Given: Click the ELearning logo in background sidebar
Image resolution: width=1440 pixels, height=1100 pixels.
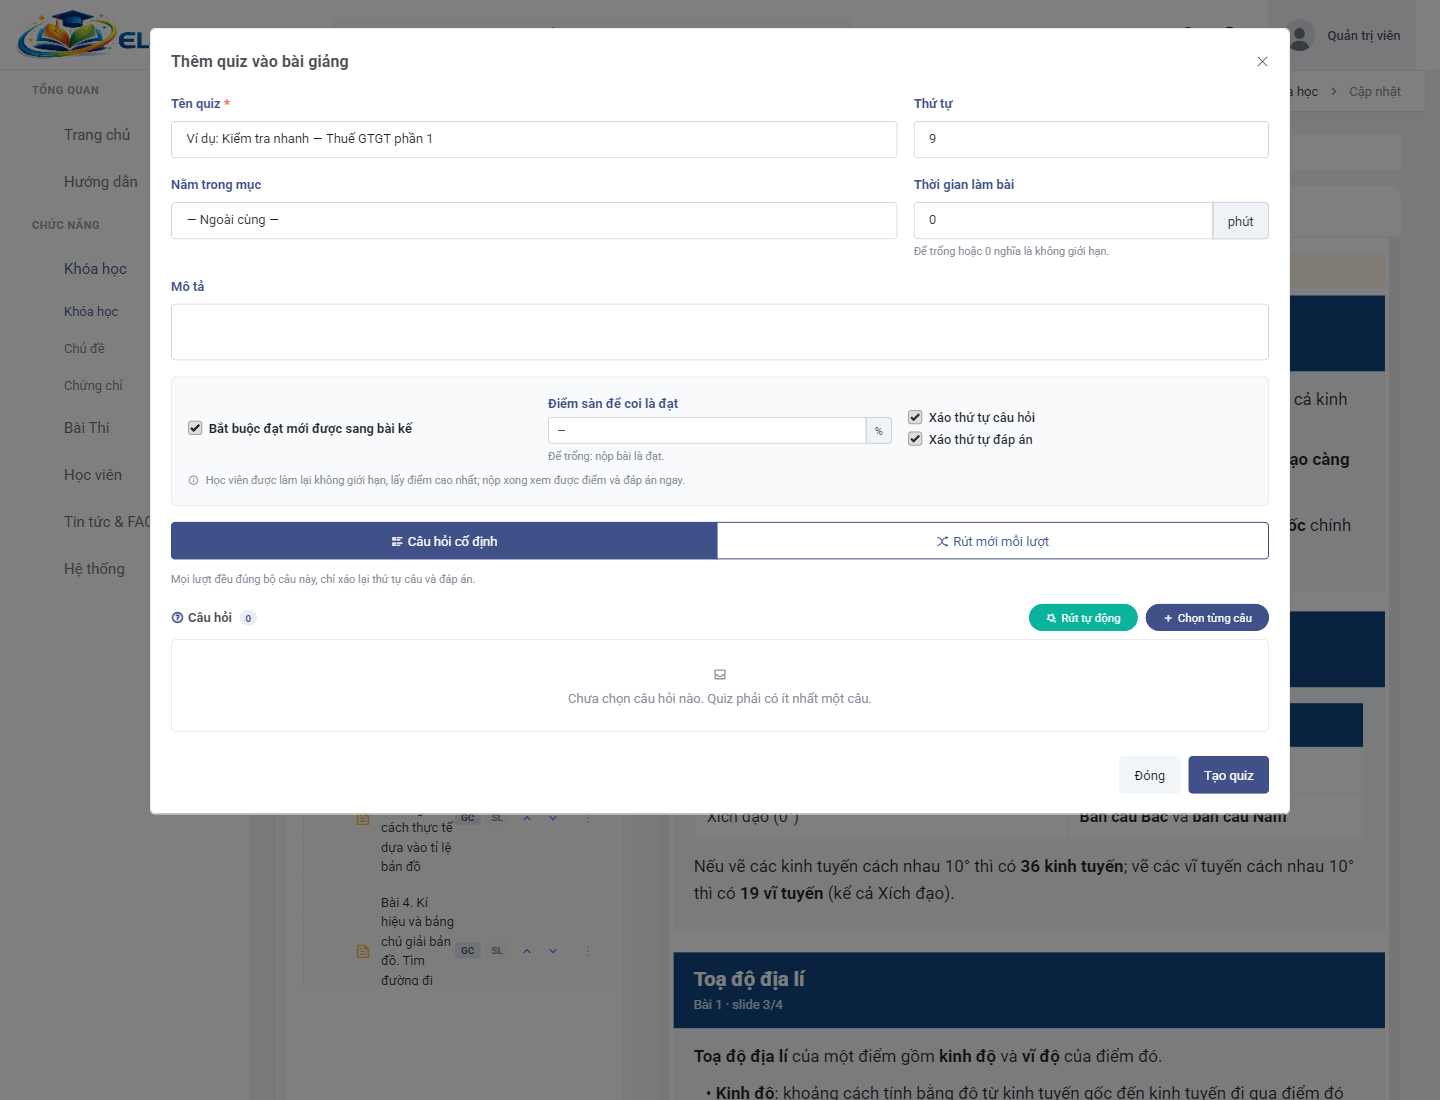Looking at the screenshot, I should (82, 35).
